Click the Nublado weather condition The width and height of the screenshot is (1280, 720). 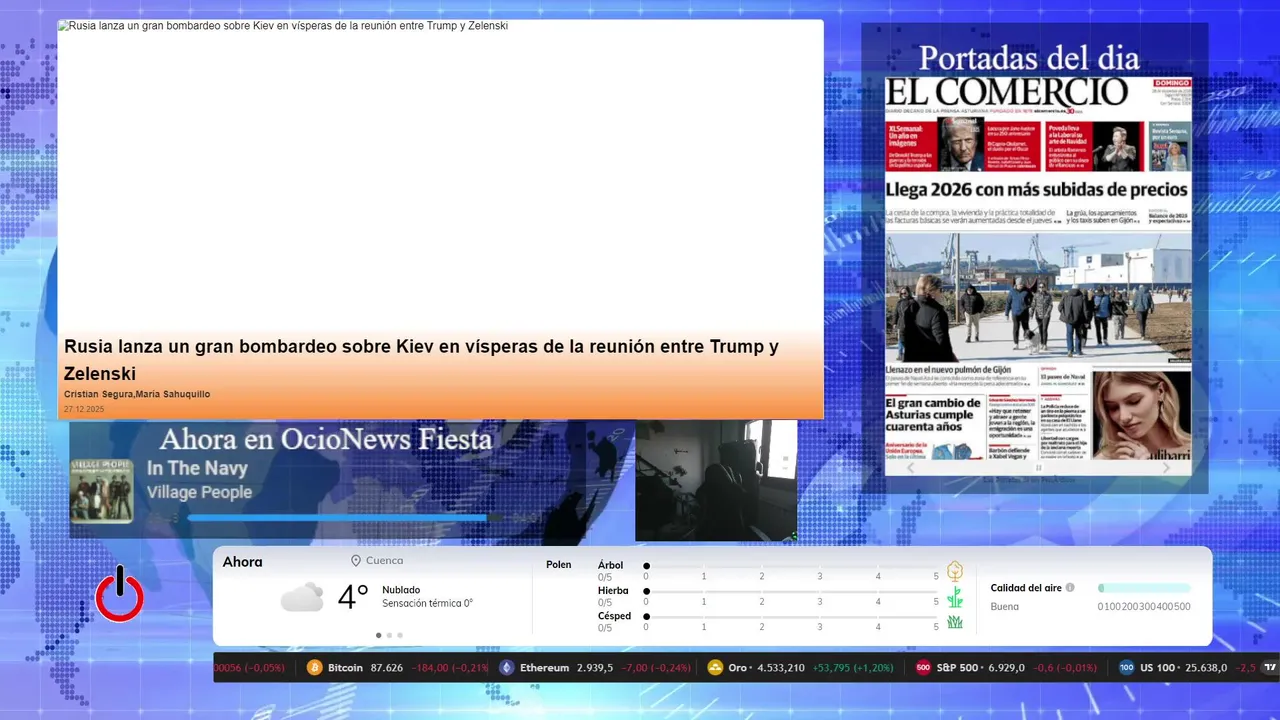[x=401, y=590]
